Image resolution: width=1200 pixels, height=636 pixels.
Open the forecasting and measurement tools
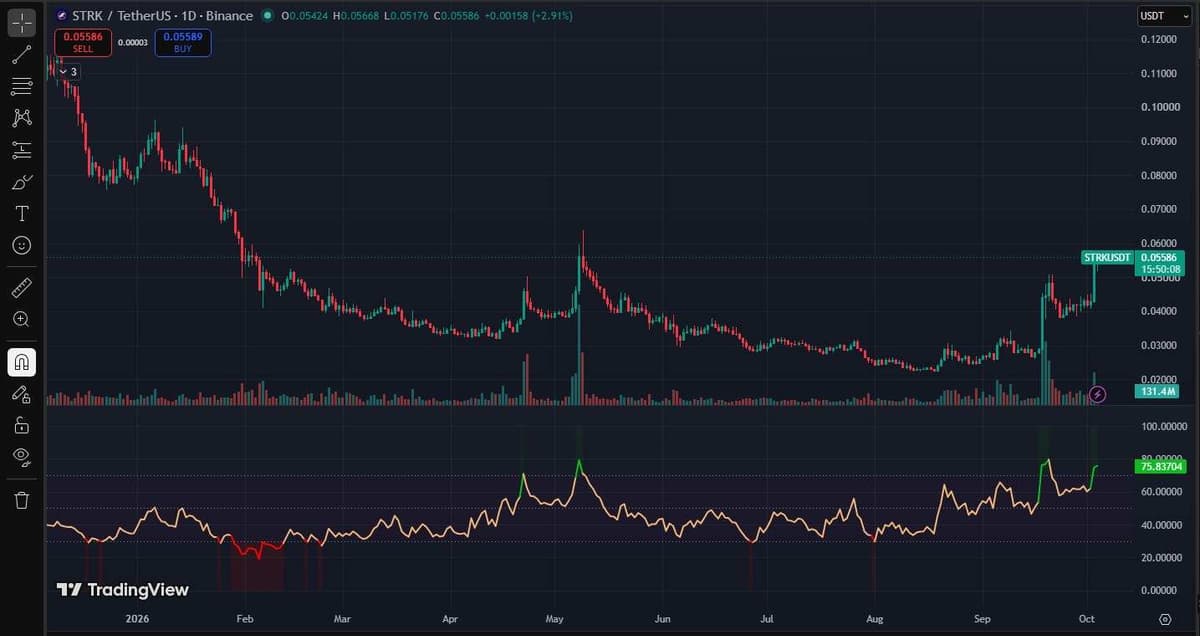pyautogui.click(x=22, y=150)
